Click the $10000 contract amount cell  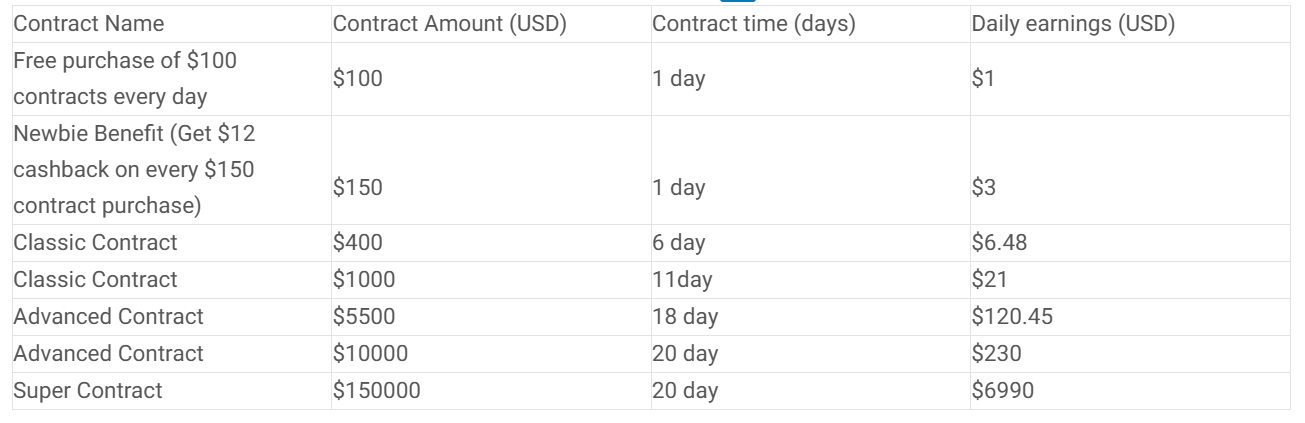(369, 353)
